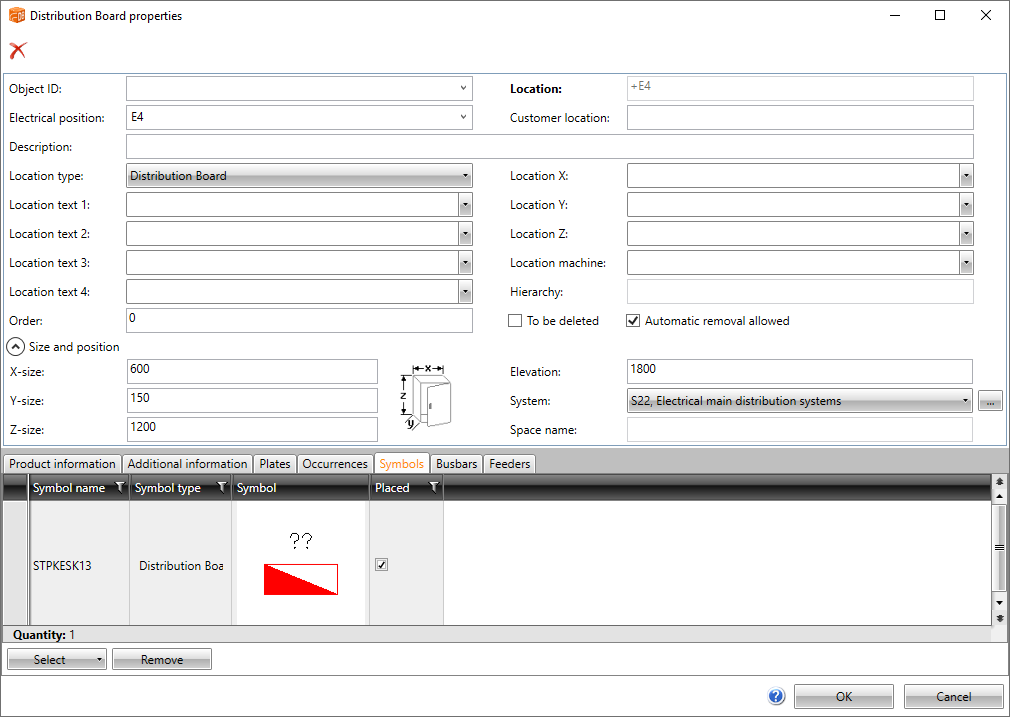Image resolution: width=1010 pixels, height=717 pixels.
Task: Open the Product information tab
Action: pyautogui.click(x=62, y=464)
